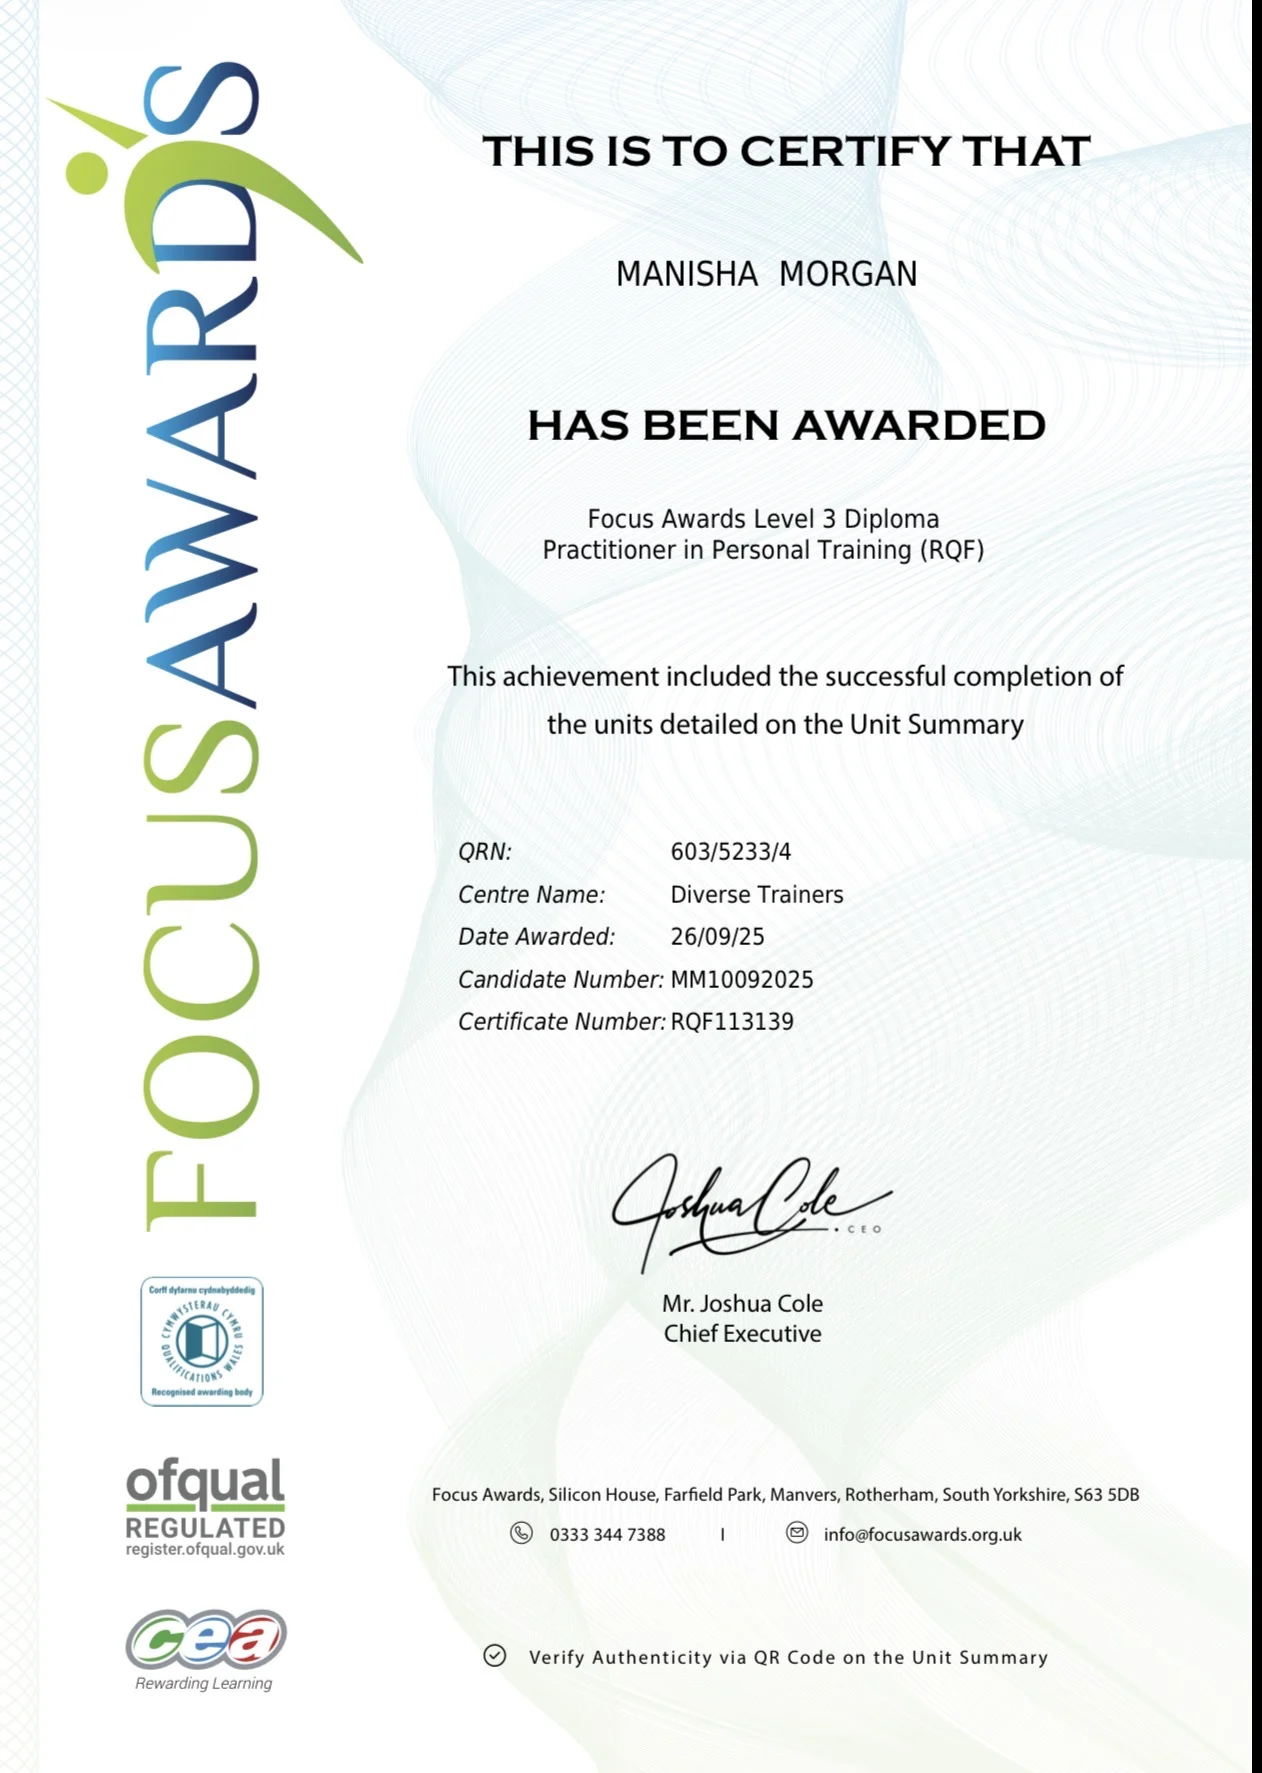This screenshot has width=1262, height=1773.
Task: Click the Joshua Cole handwritten signature
Action: tap(745, 1207)
